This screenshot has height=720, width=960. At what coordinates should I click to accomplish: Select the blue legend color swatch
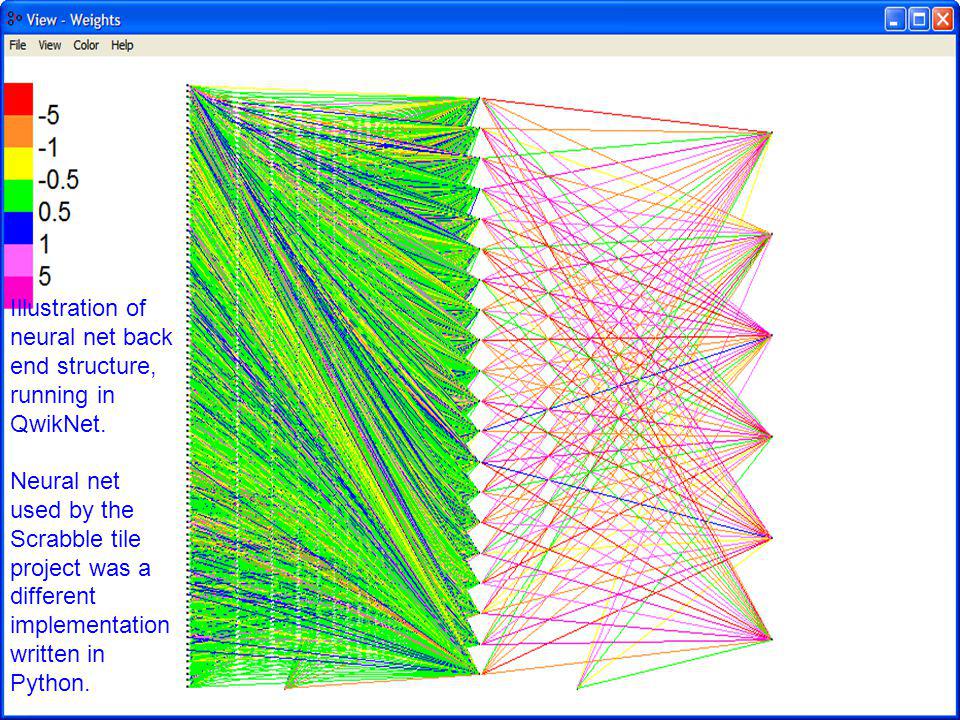click(x=18, y=228)
